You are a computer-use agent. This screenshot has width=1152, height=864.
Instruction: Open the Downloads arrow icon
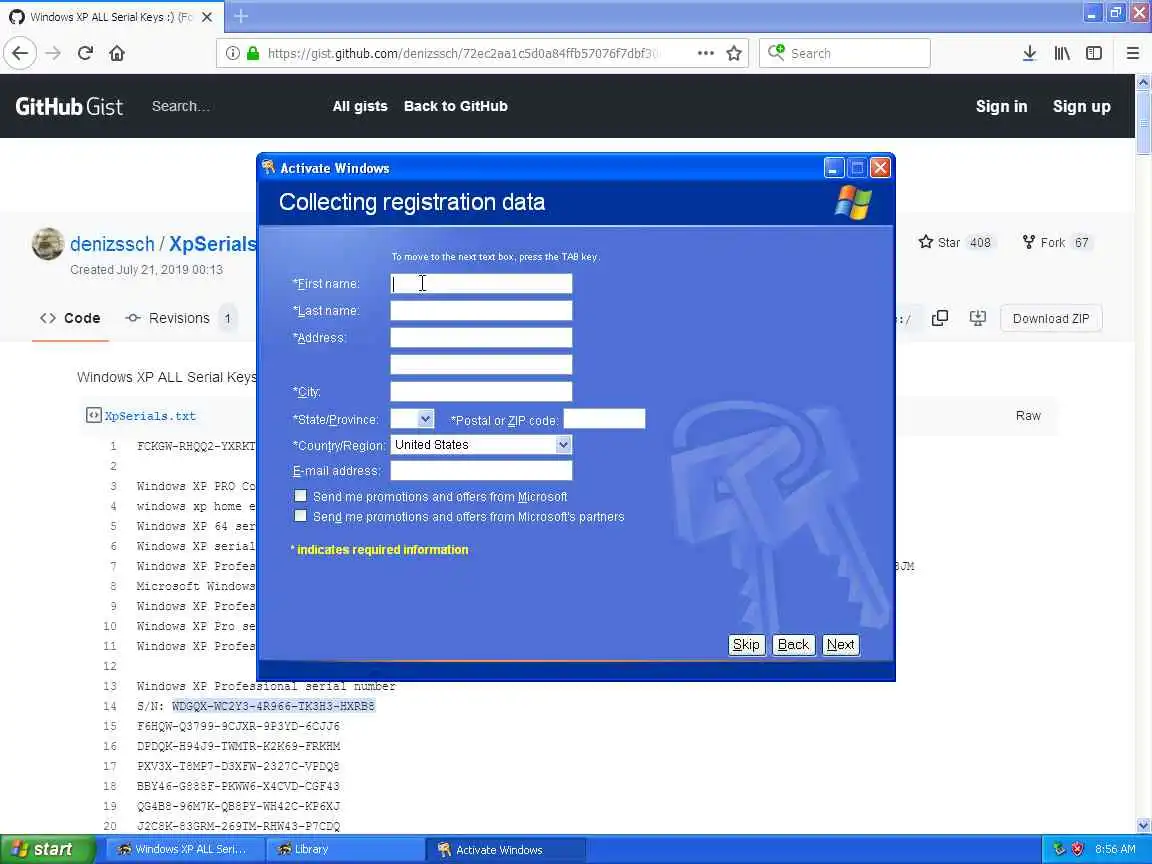click(1029, 53)
